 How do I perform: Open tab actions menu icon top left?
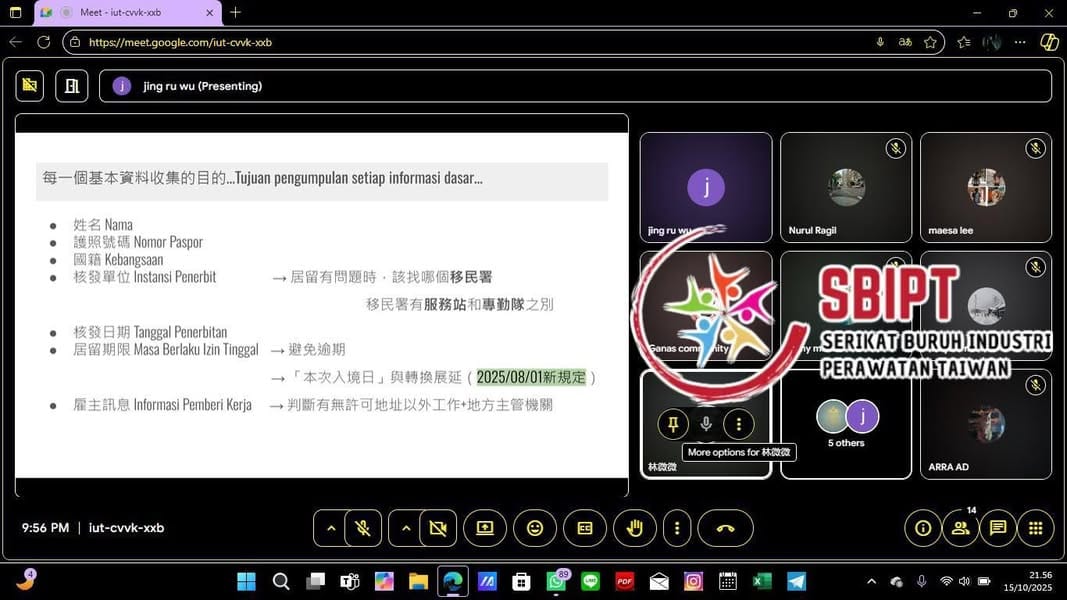coord(16,12)
